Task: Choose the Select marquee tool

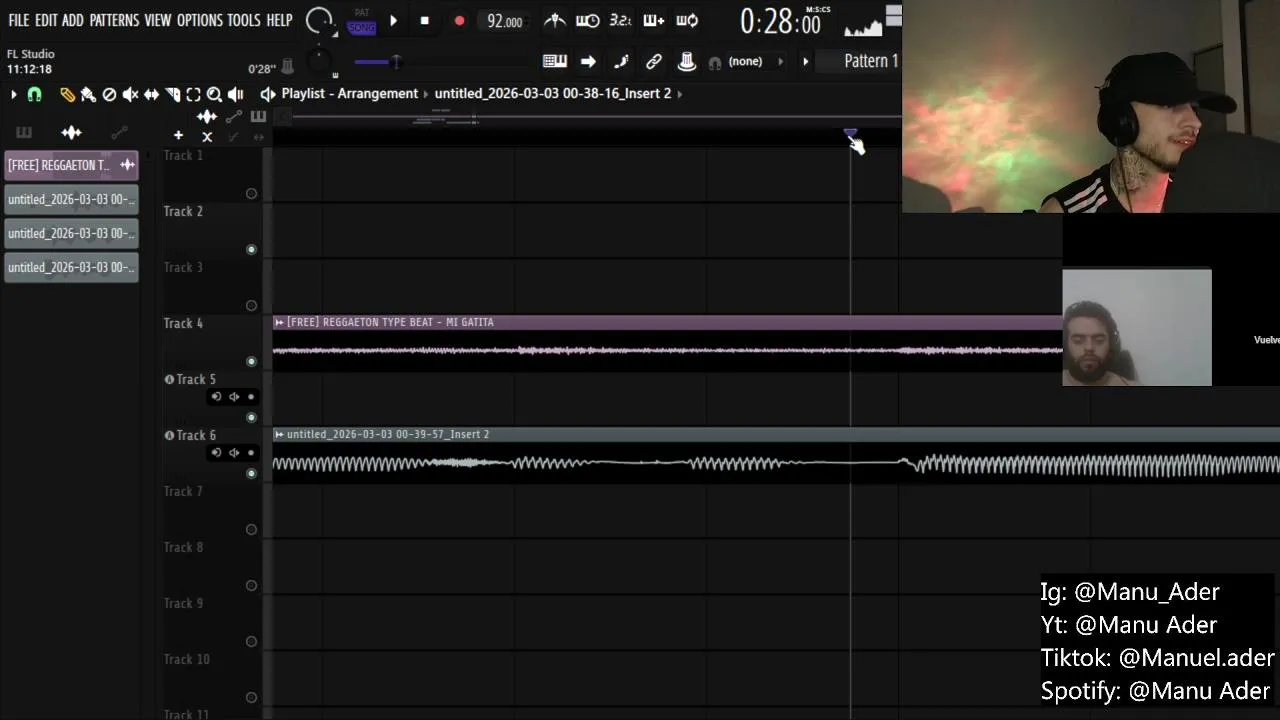Action: [193, 94]
